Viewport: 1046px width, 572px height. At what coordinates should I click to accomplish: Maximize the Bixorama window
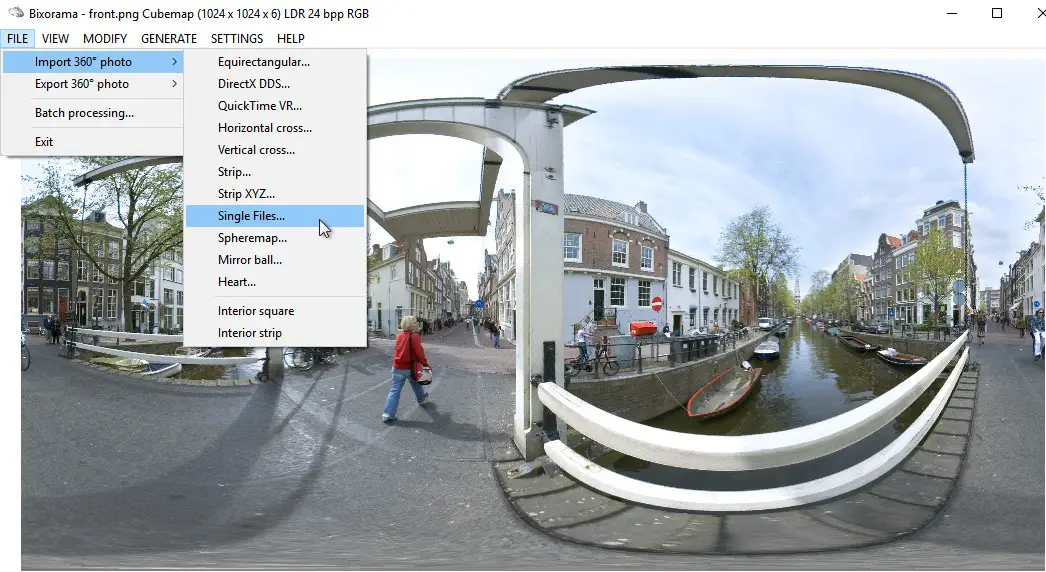click(997, 13)
